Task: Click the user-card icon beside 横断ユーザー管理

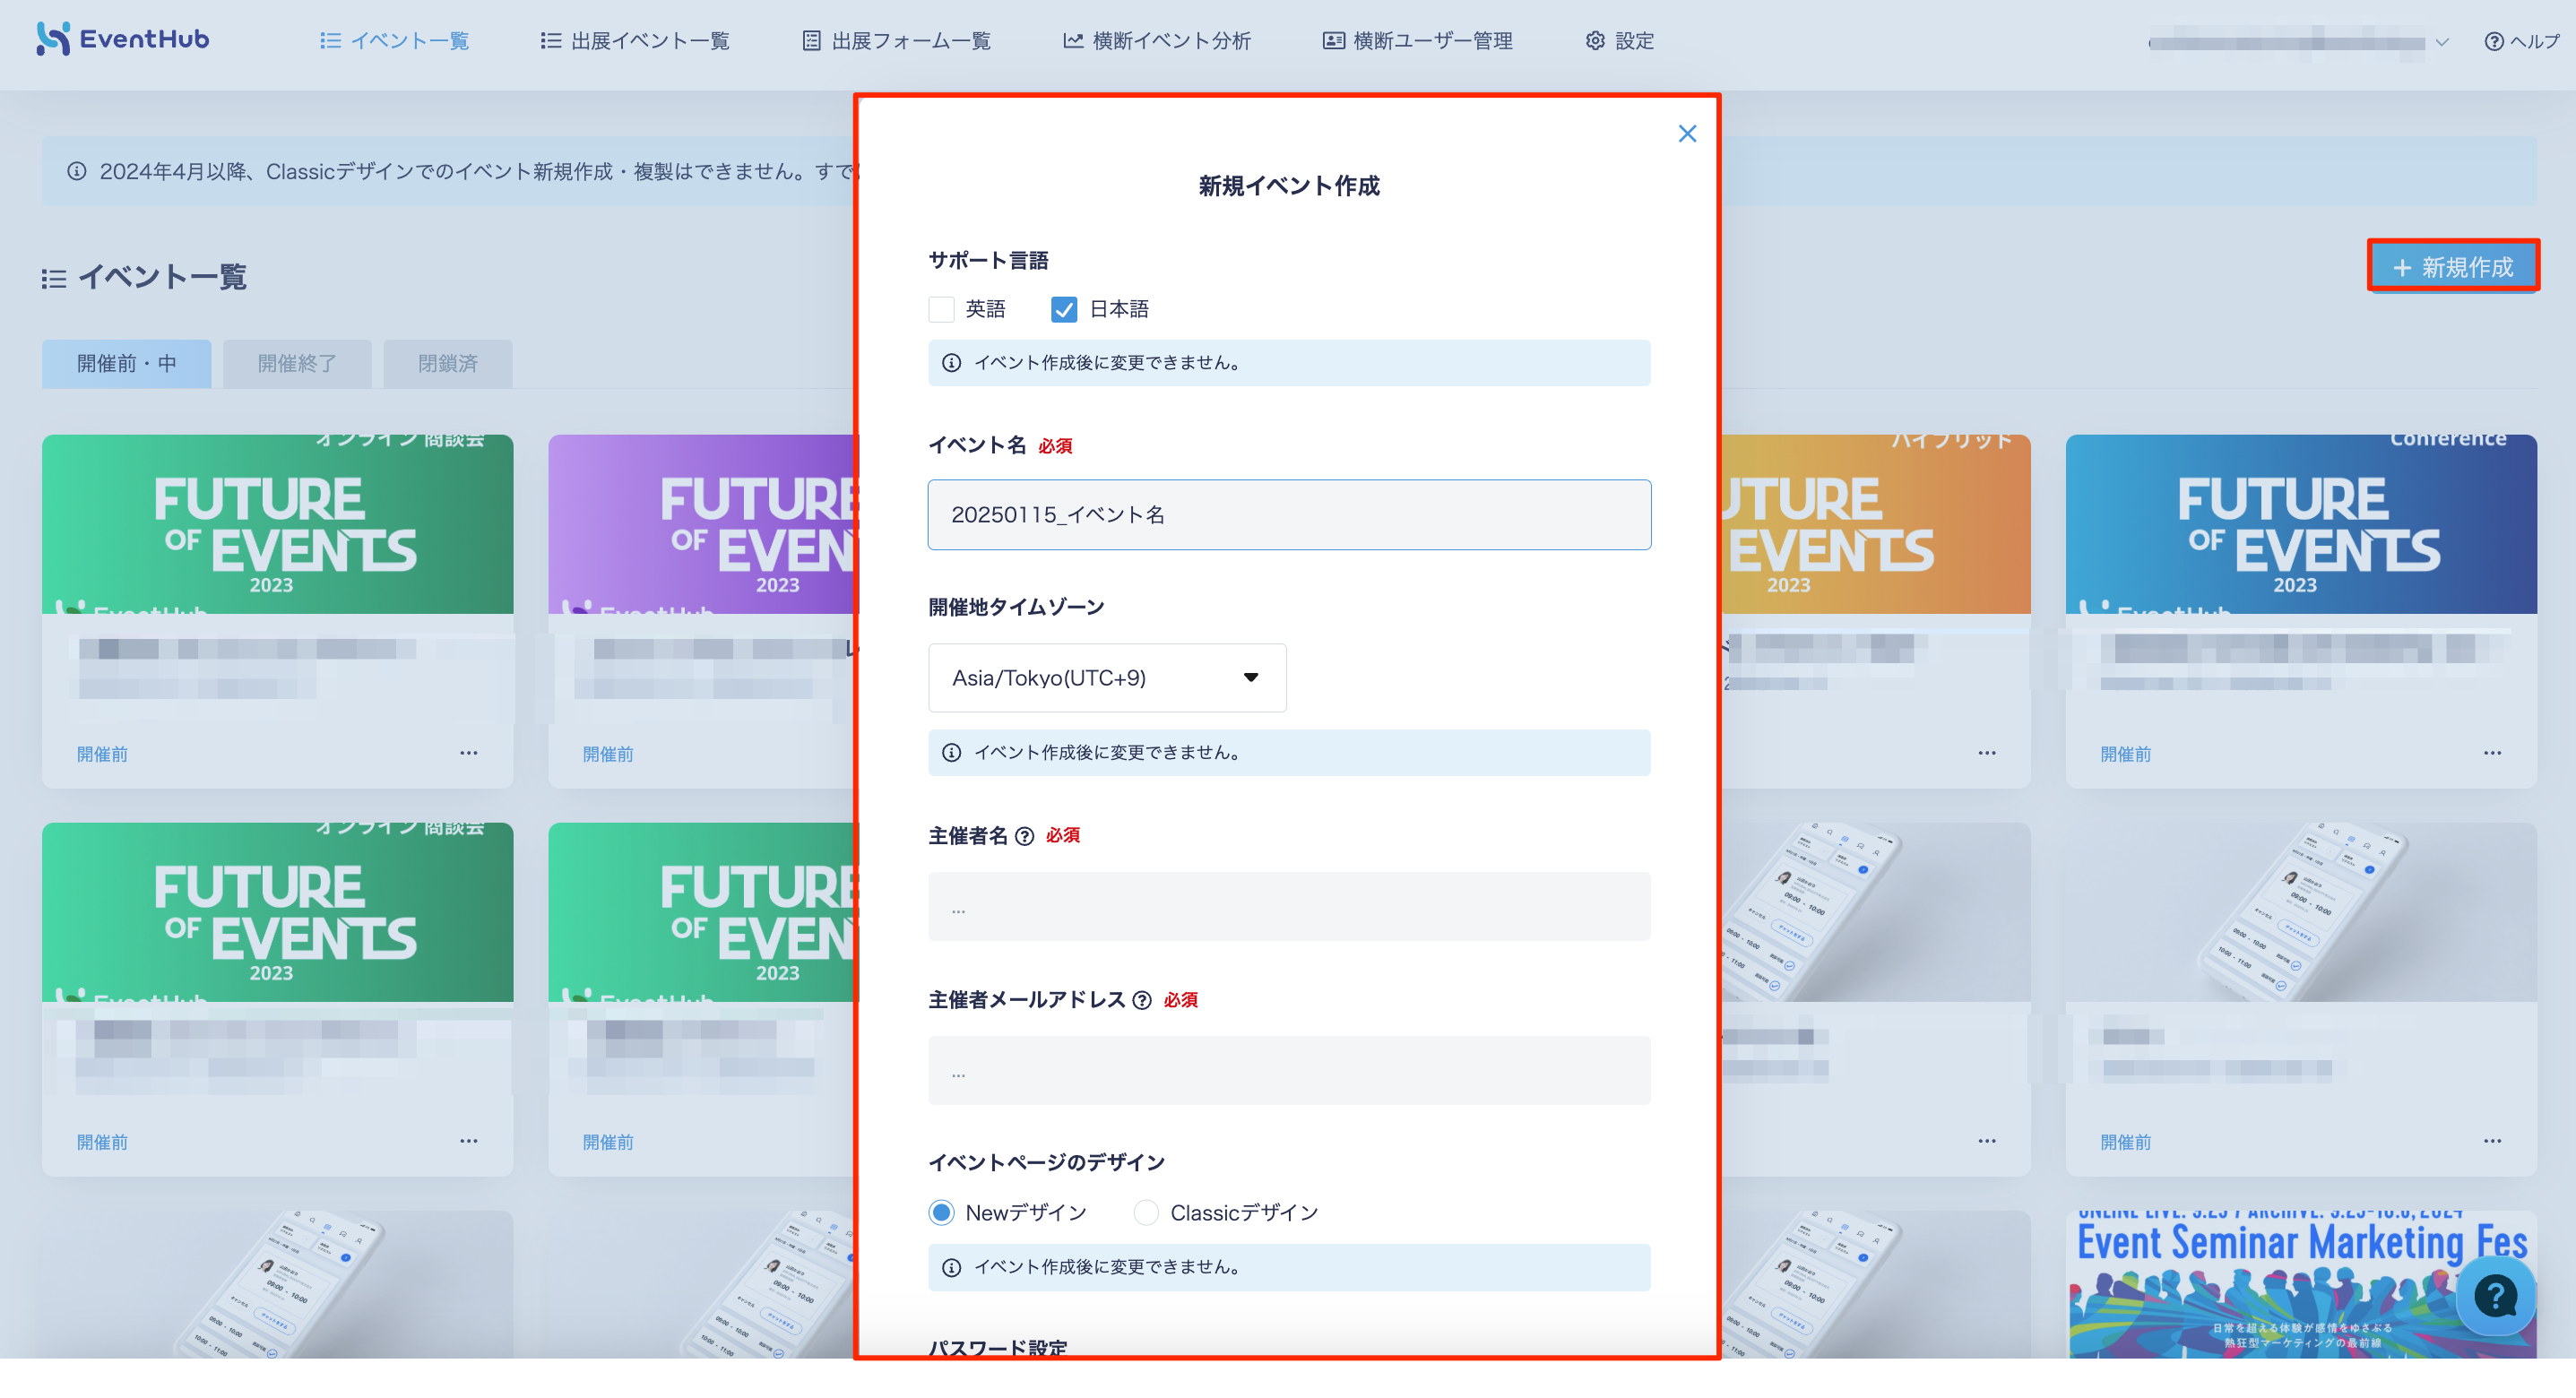Action: (x=1333, y=41)
